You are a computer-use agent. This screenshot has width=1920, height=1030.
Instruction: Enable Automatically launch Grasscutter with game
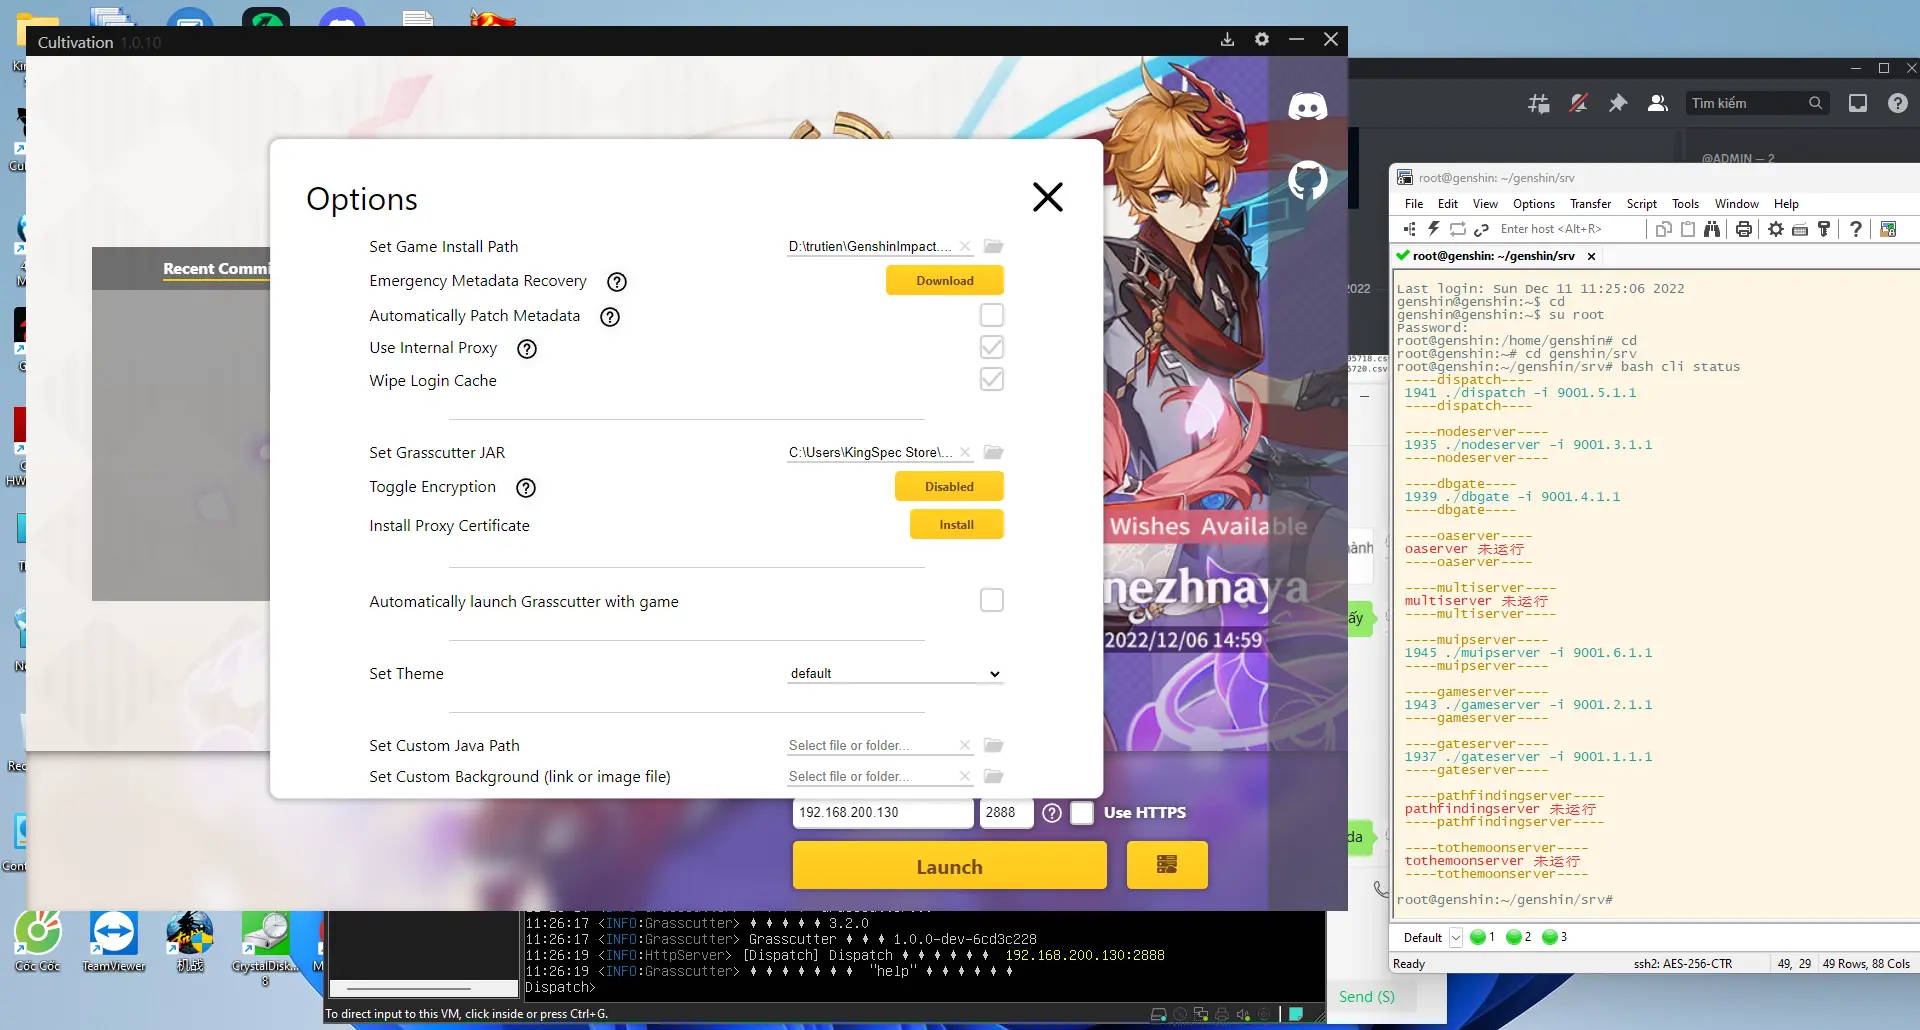coord(992,600)
